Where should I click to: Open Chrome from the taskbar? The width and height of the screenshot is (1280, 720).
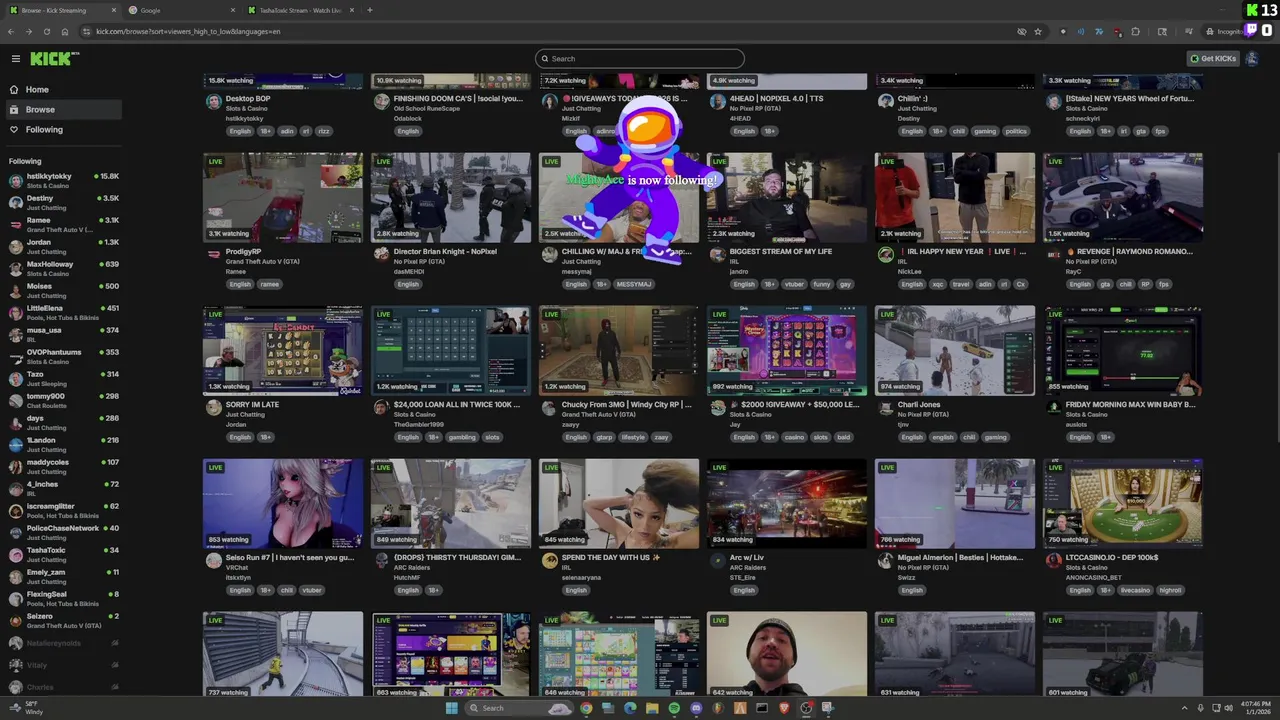586,708
